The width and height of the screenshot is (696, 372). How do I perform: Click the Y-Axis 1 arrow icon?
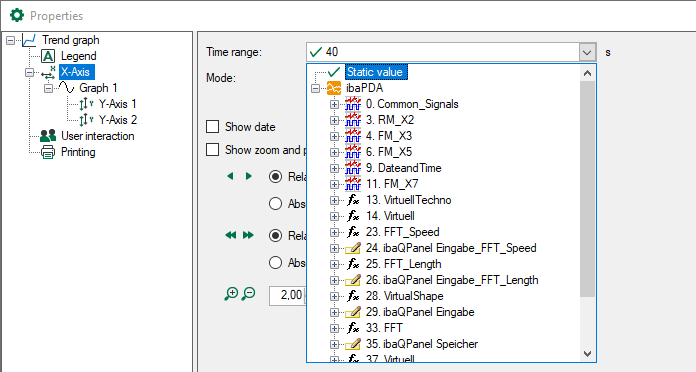pyautogui.click(x=86, y=104)
